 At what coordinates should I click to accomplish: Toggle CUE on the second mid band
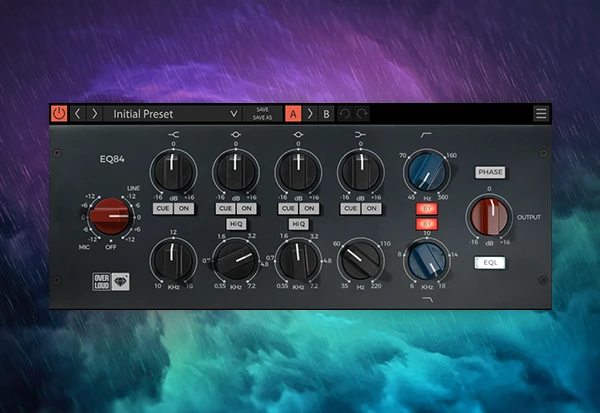click(288, 209)
